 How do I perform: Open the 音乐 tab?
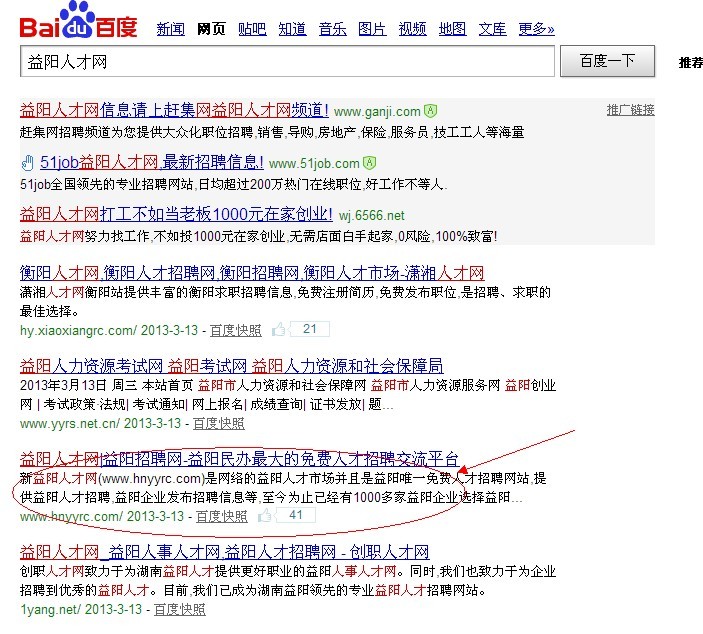pyautogui.click(x=332, y=29)
